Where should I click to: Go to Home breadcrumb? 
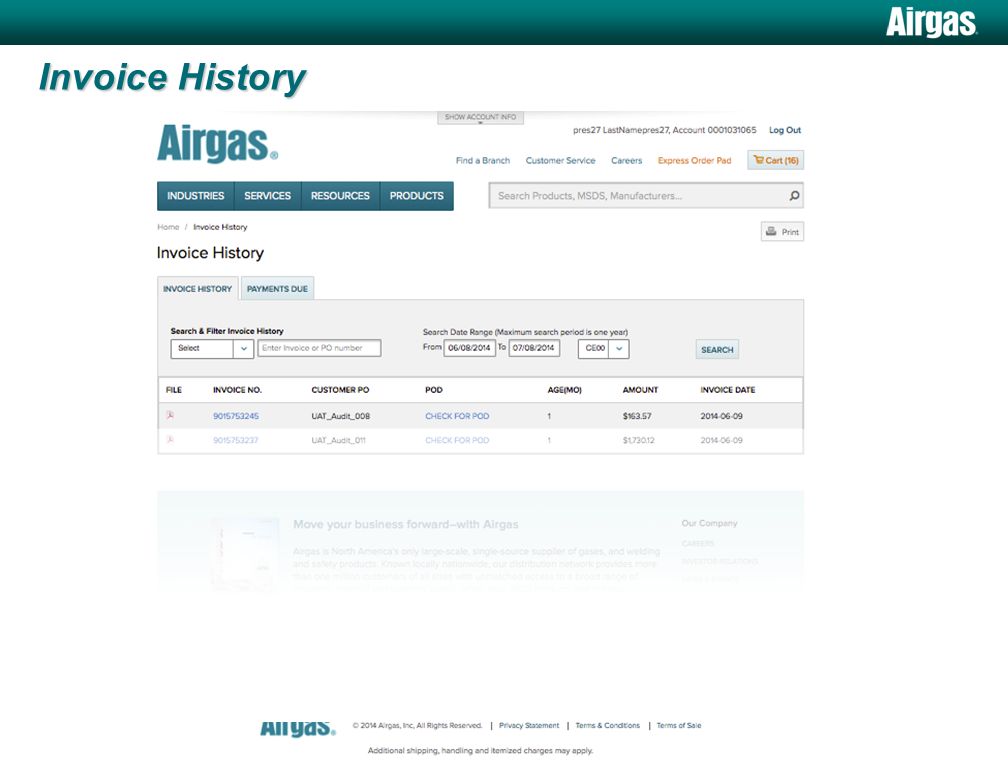coord(168,227)
